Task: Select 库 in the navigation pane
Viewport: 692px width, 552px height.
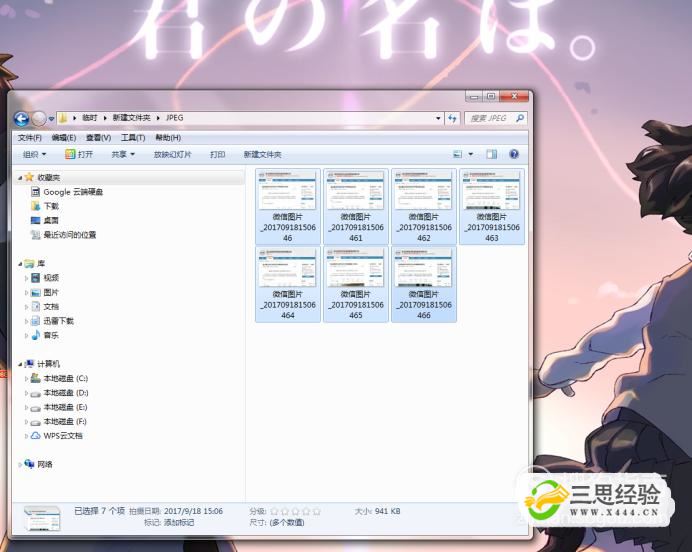Action: tap(41, 263)
